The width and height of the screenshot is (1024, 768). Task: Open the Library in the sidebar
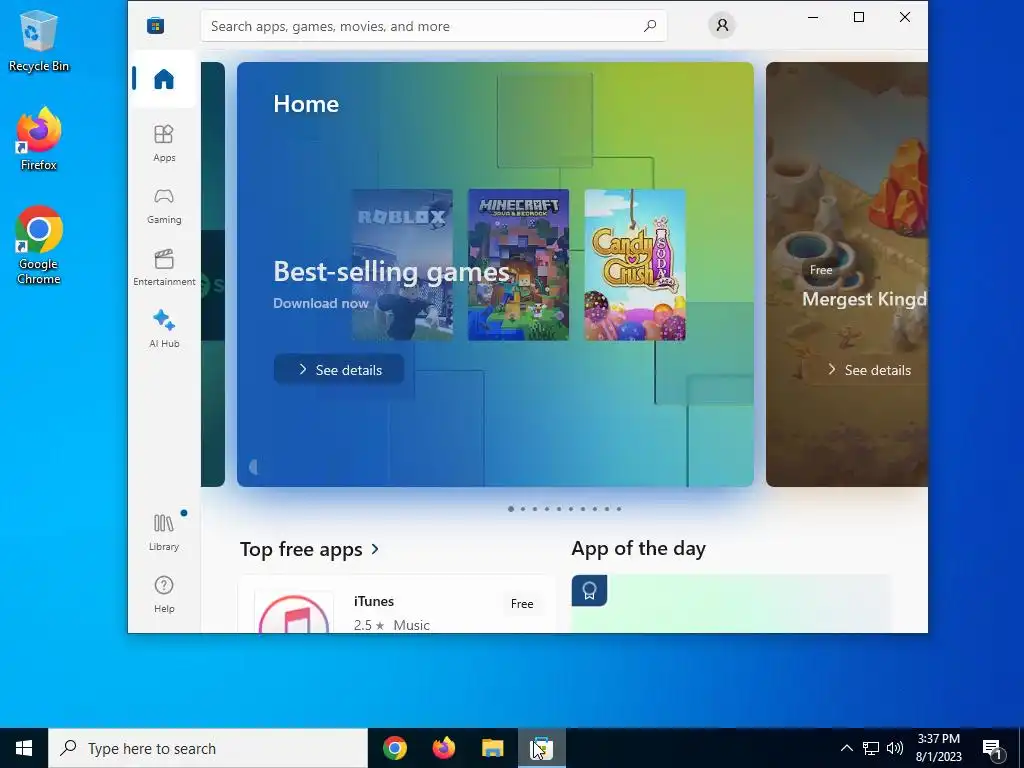point(164,532)
